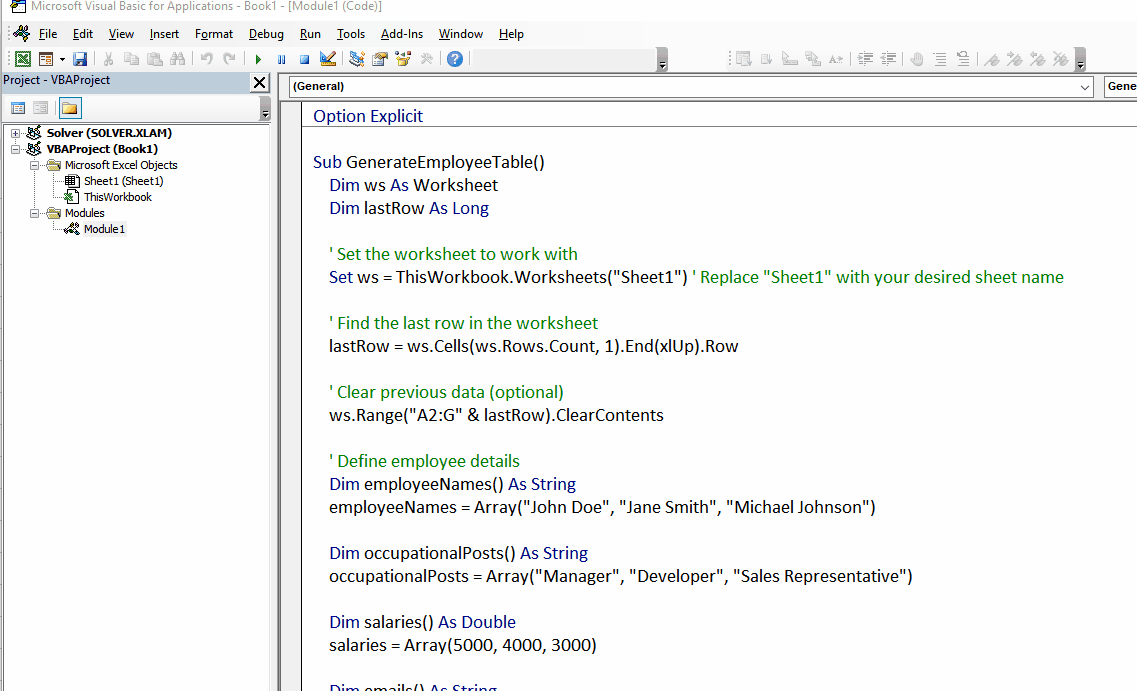Toggle Design Mode icon
This screenshot has width=1137, height=691.
[x=328, y=59]
